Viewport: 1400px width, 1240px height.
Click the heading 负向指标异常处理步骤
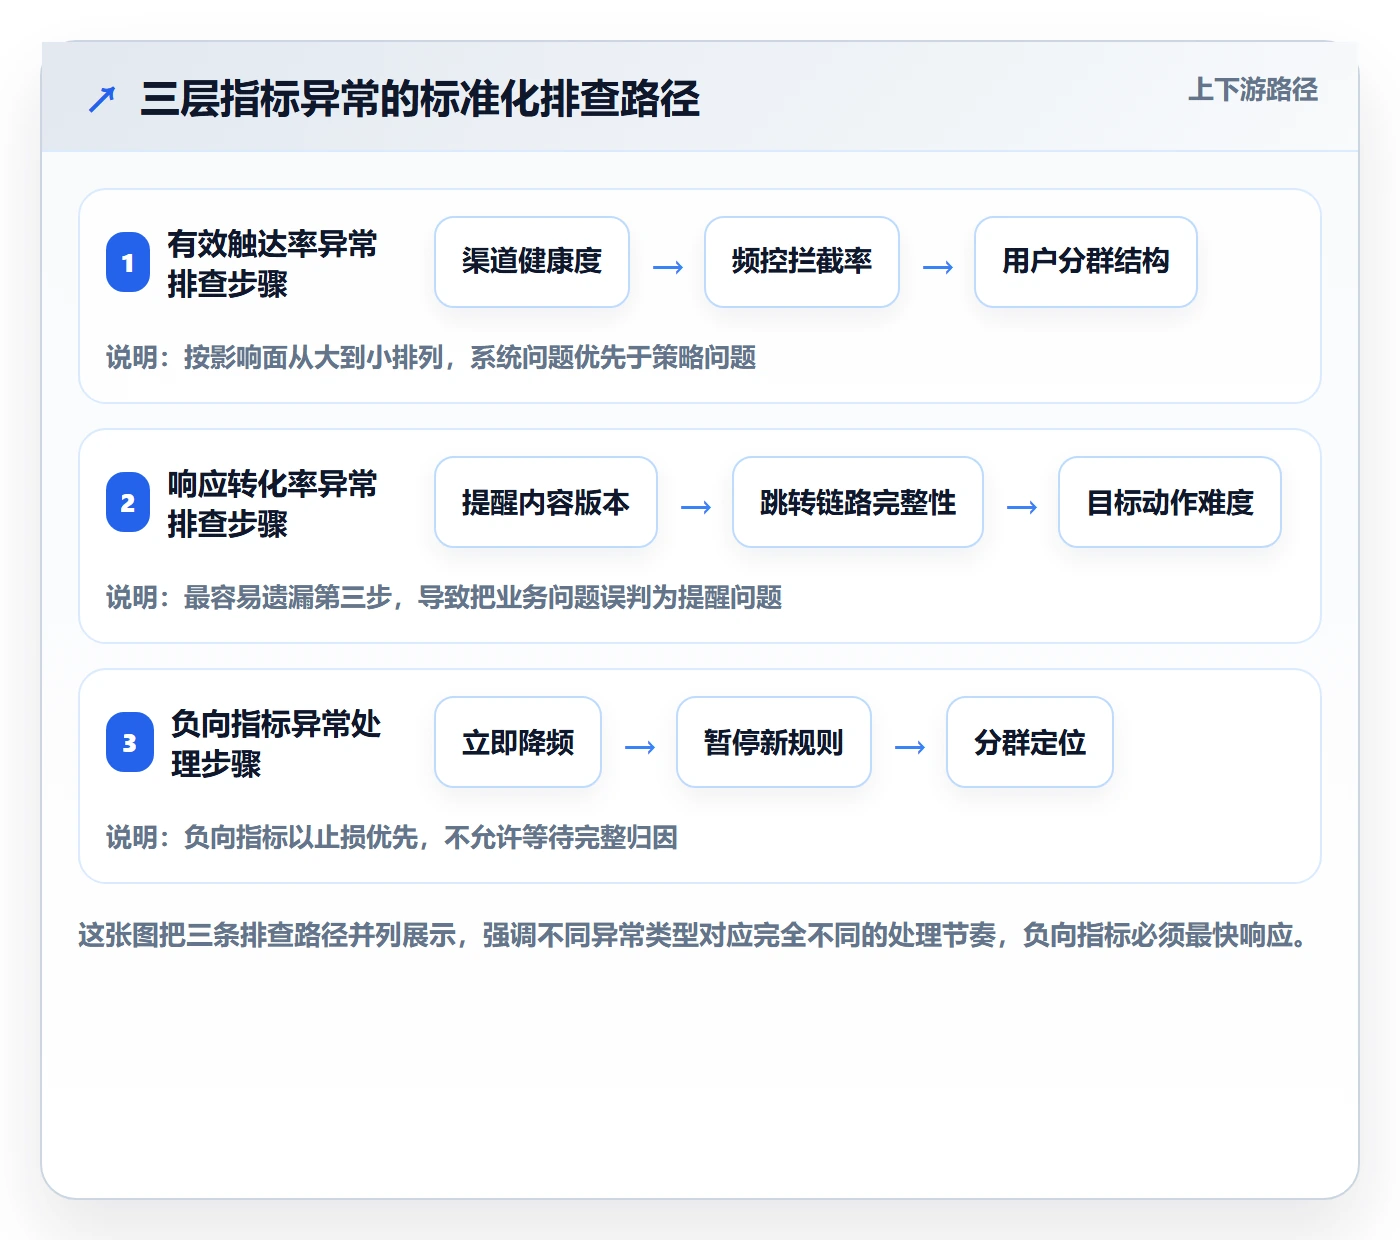276,743
